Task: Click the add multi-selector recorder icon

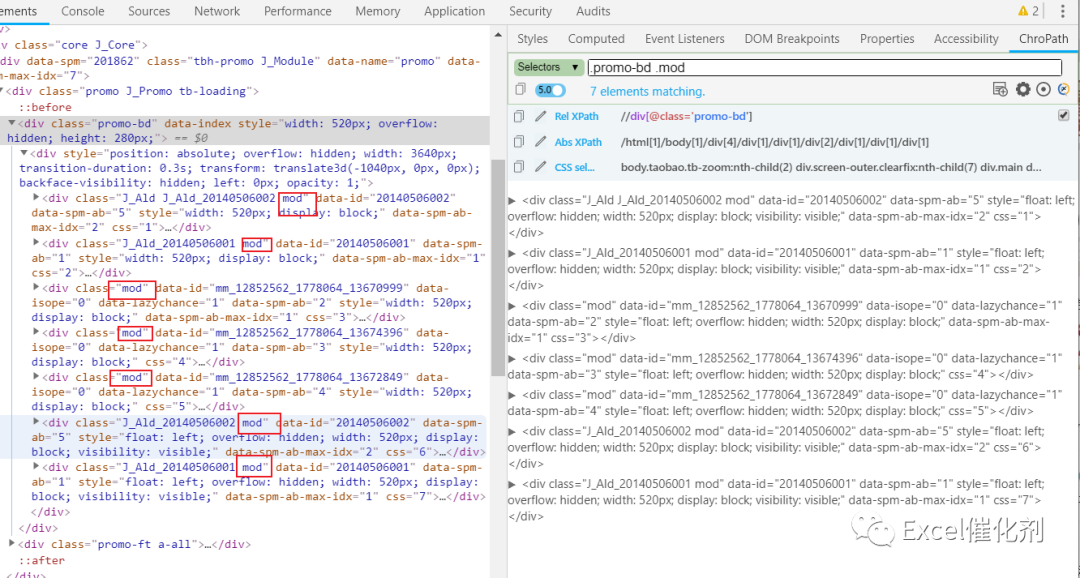Action: click(x=1000, y=90)
